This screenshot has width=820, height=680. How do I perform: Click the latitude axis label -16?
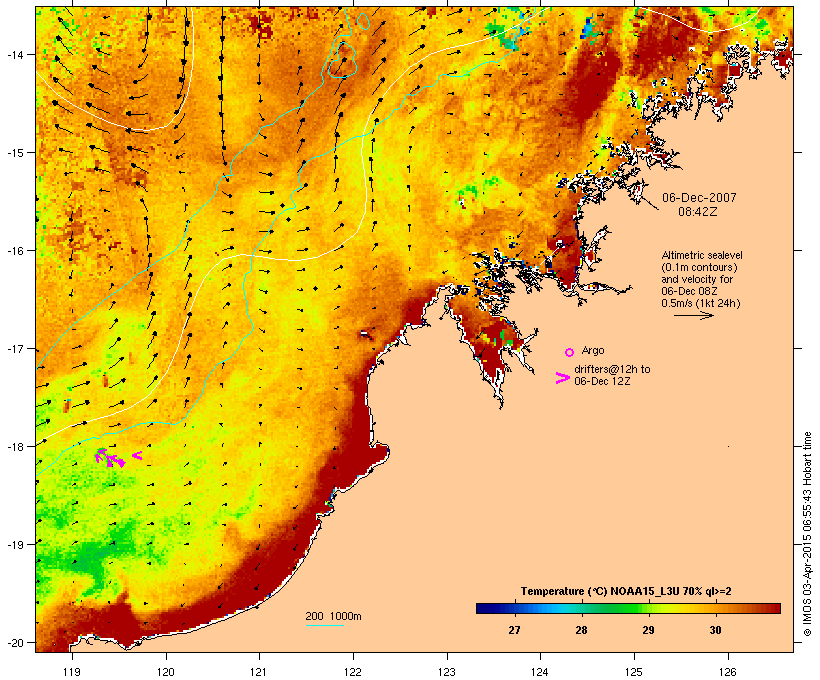tap(14, 251)
